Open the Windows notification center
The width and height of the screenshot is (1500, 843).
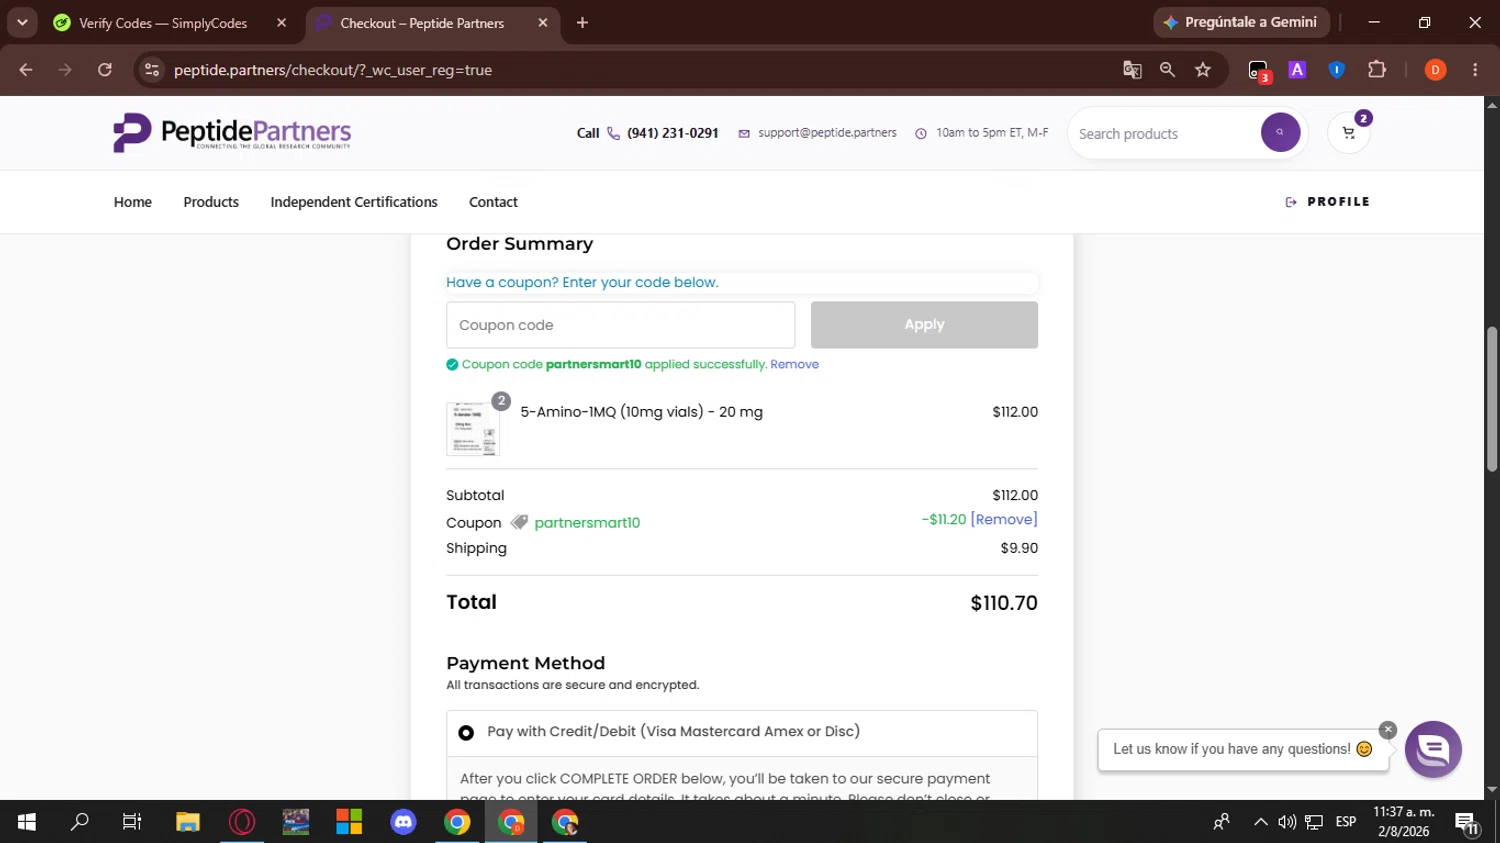(x=1467, y=822)
